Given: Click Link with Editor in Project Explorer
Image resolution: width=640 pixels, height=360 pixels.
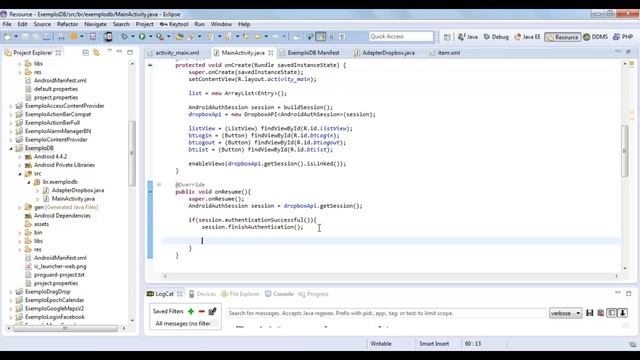Looking at the screenshot, I should click(96, 53).
